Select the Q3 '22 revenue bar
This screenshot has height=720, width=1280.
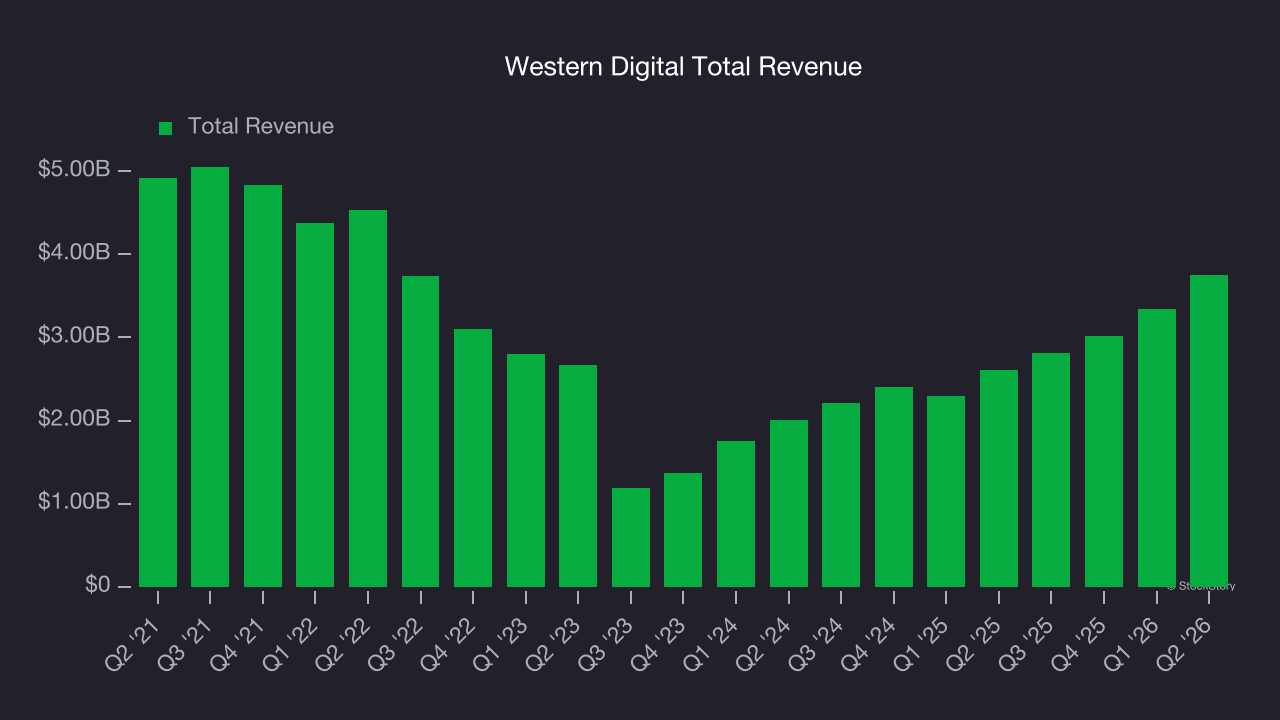[420, 431]
